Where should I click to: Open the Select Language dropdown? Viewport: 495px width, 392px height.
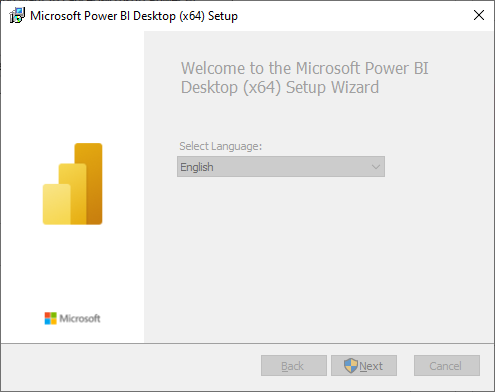[x=281, y=167]
